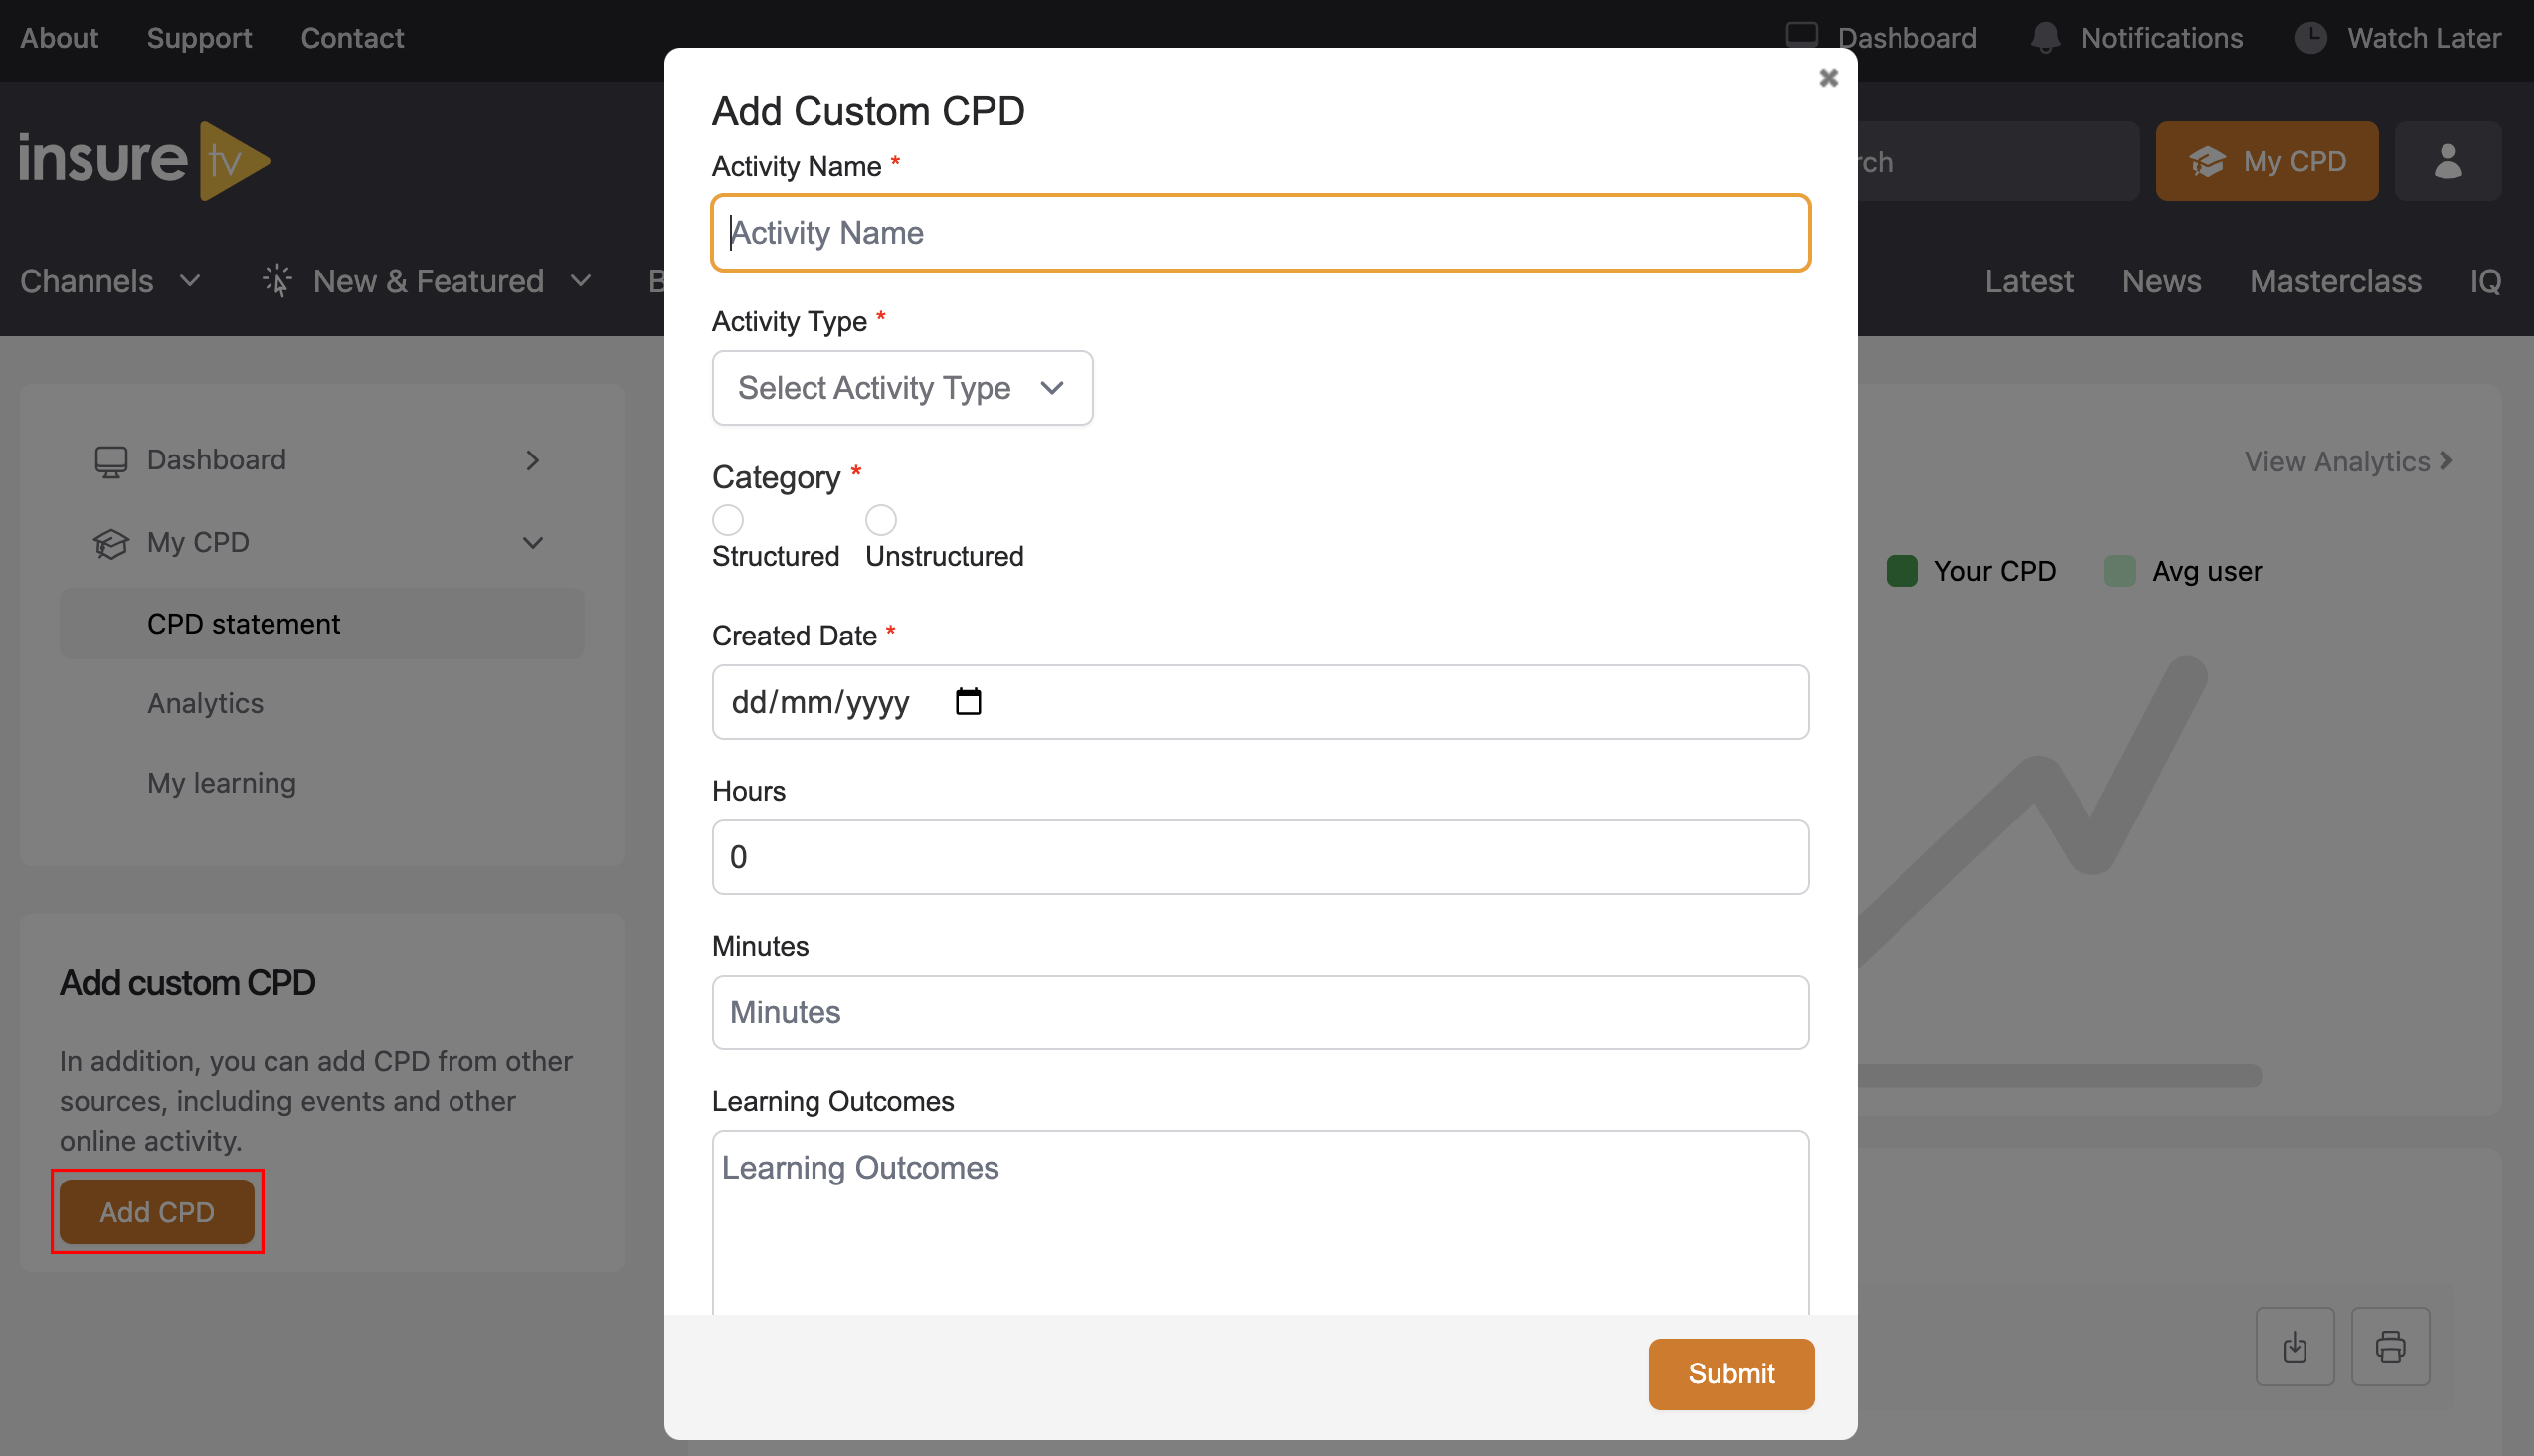
Task: Click the download icon at bottom right
Action: pos(2296,1346)
